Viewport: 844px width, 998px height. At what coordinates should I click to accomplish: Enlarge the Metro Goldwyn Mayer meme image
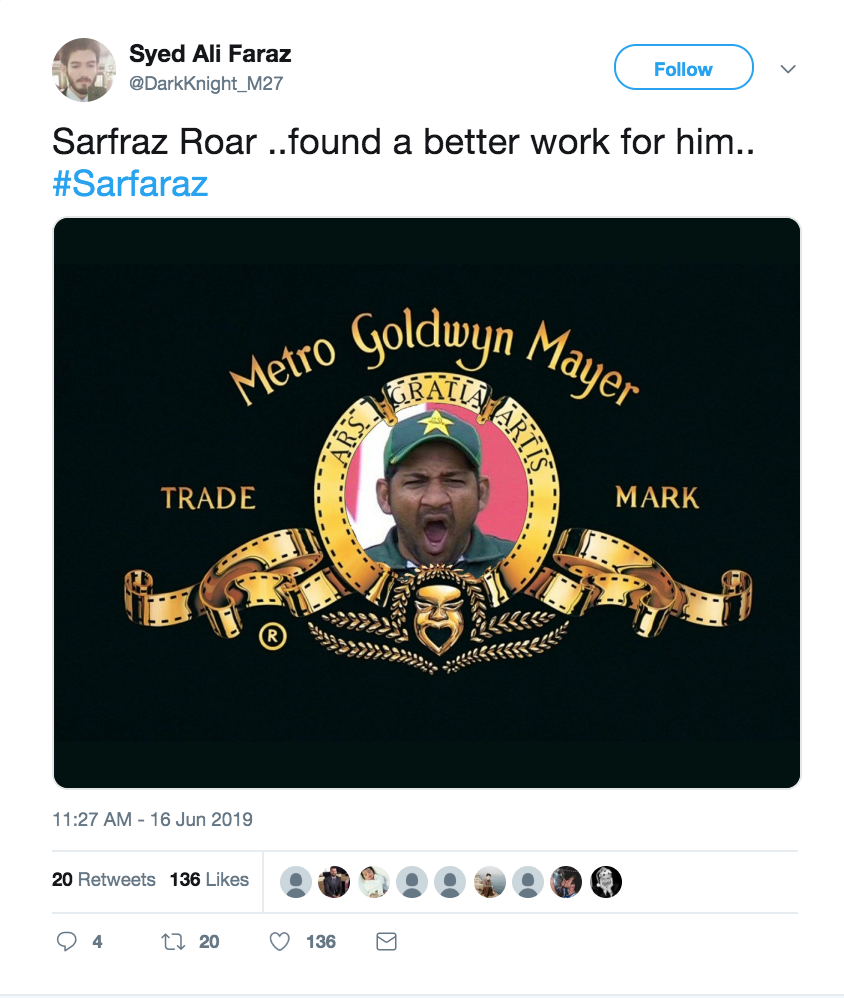pos(427,503)
